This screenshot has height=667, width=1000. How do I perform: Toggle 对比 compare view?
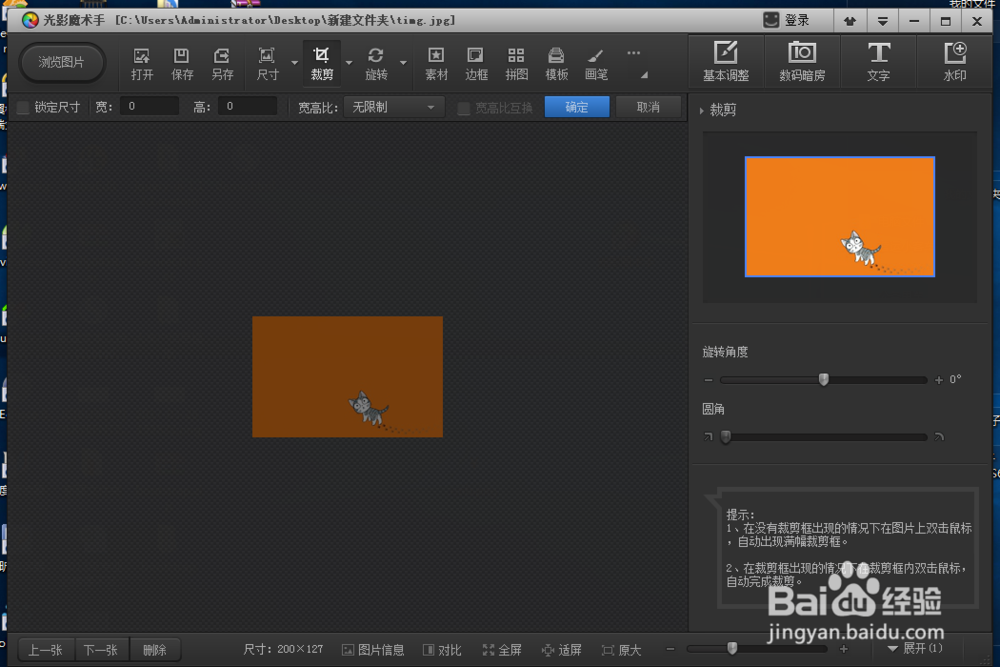point(442,650)
